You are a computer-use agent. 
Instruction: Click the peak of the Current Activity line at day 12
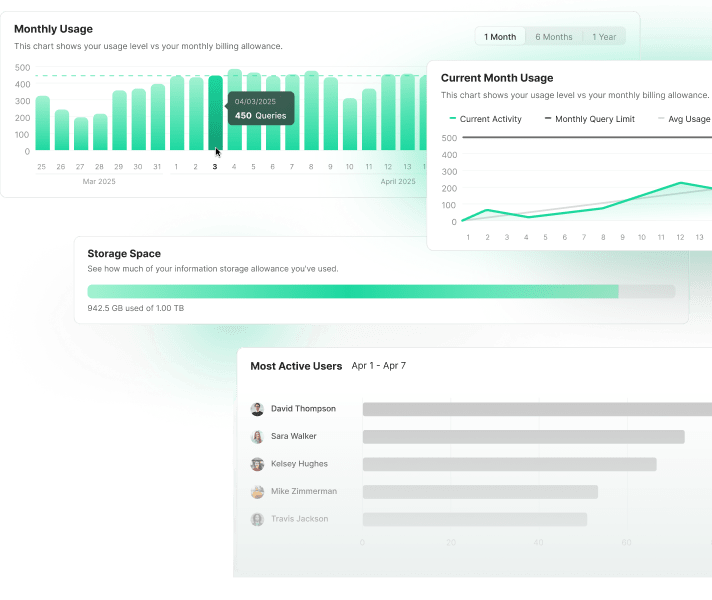(x=680, y=183)
